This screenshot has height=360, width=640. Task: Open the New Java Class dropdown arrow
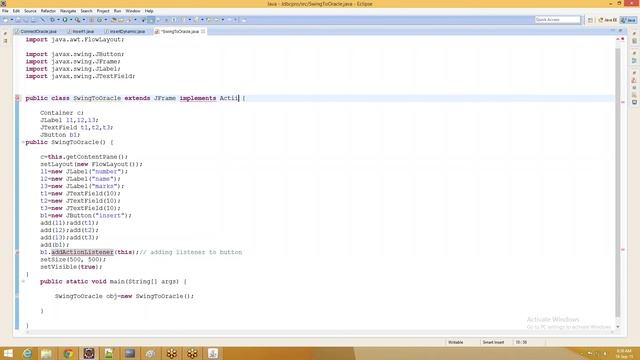[x=106, y=20]
